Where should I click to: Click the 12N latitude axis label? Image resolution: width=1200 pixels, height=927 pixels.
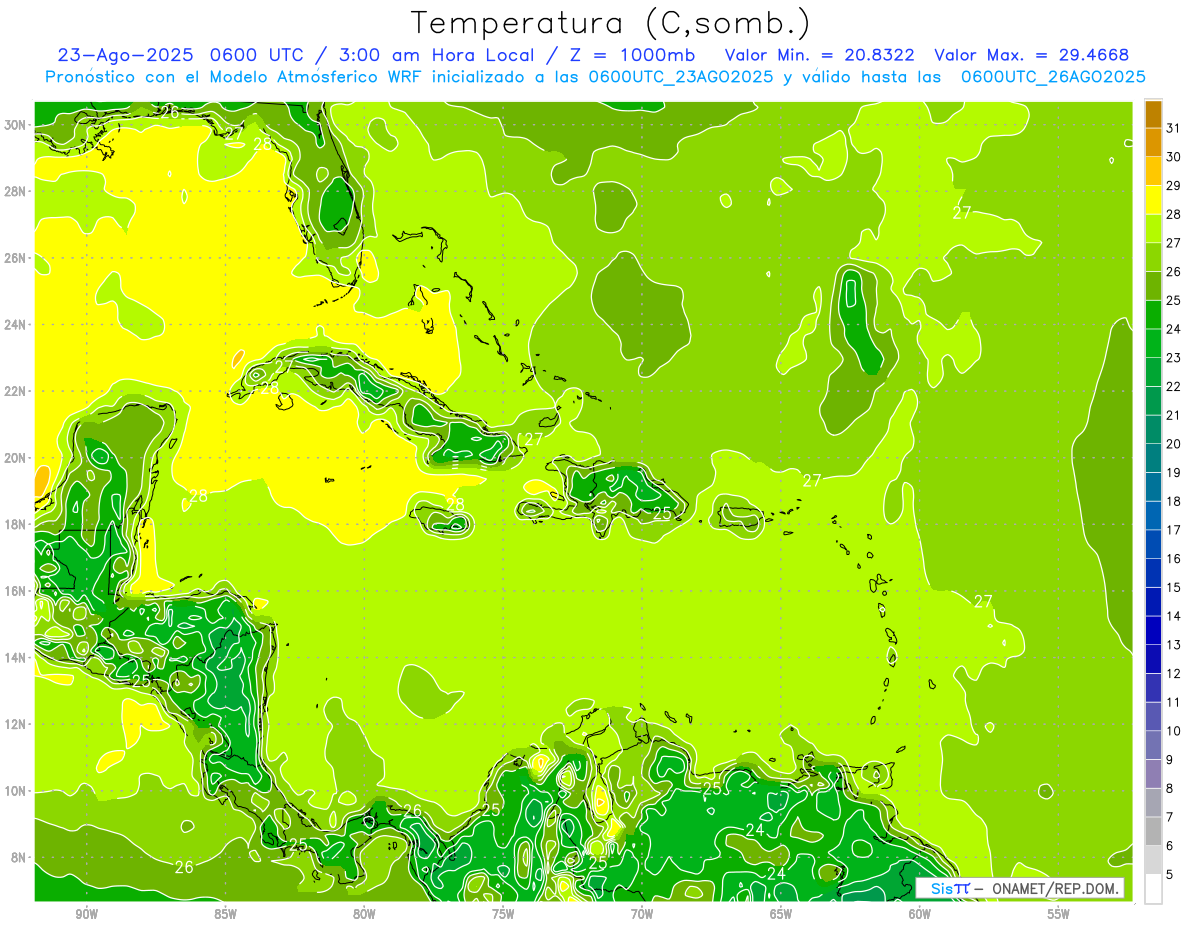(x=16, y=724)
